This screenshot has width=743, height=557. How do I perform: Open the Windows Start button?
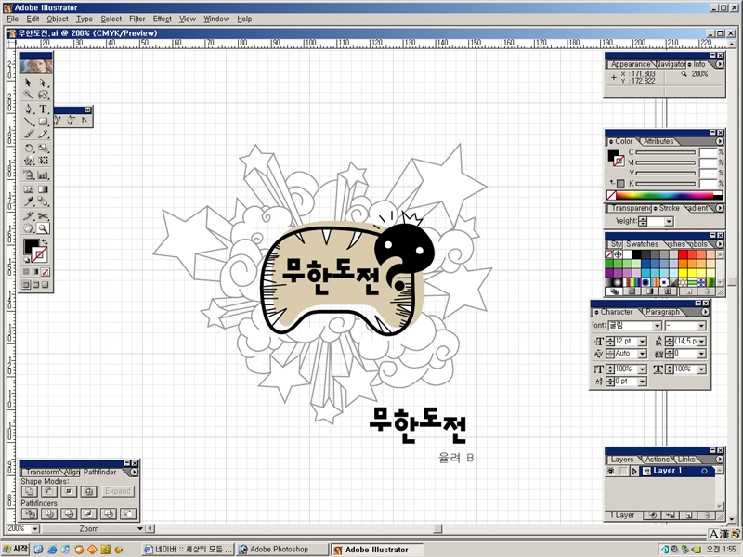(16, 549)
